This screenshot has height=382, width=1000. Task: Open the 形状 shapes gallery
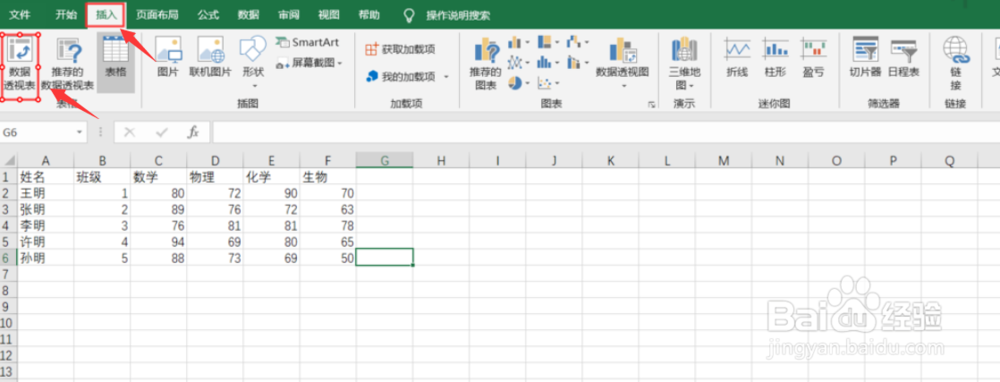(x=253, y=61)
